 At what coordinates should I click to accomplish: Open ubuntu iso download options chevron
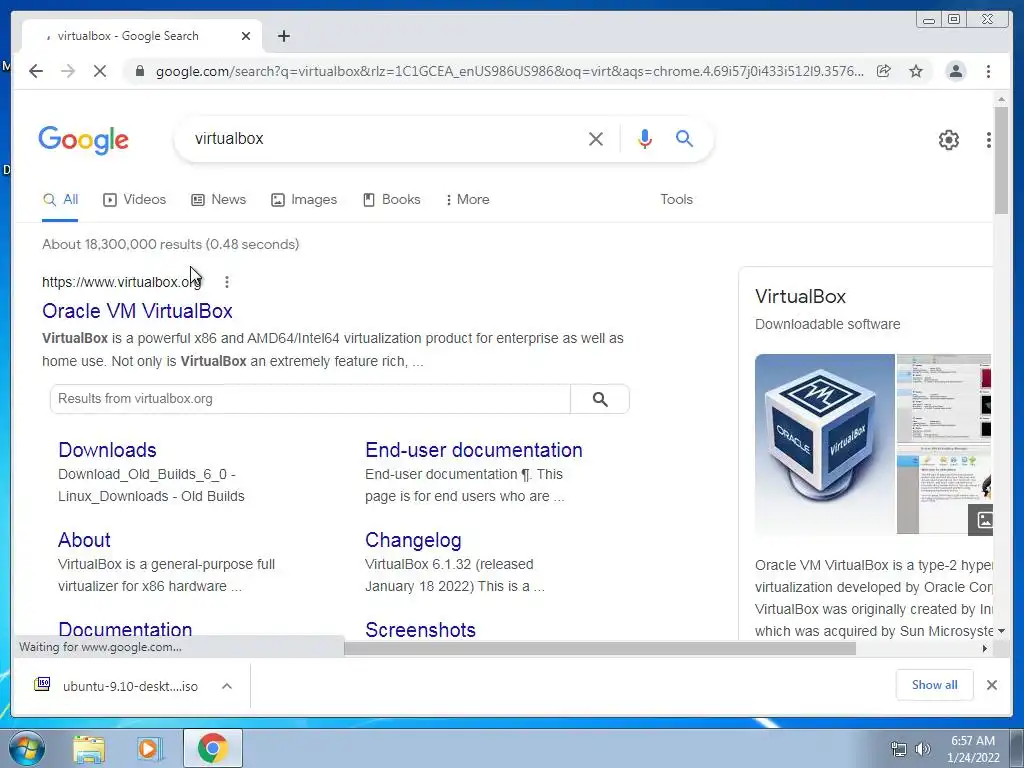click(227, 686)
